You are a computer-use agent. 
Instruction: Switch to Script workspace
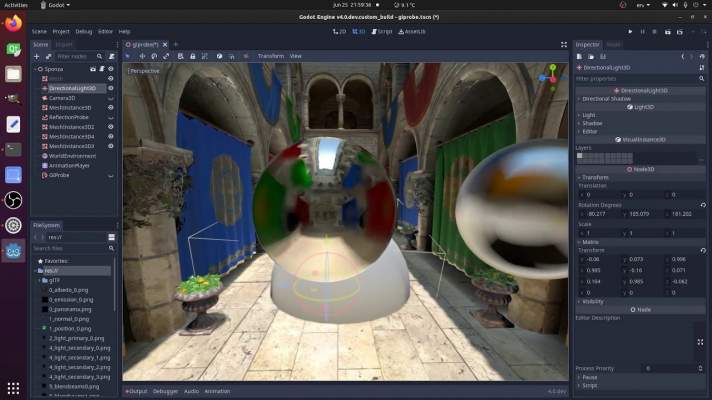pyautogui.click(x=382, y=32)
